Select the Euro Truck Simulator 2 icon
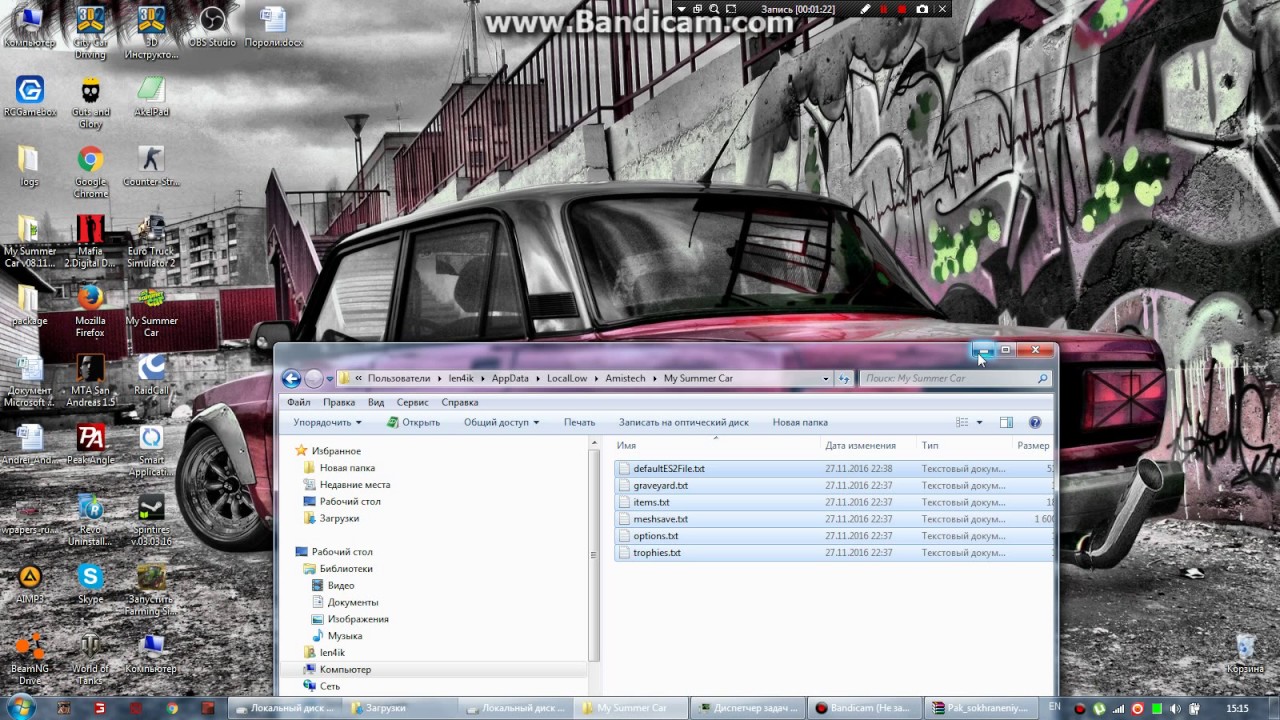 (x=151, y=241)
